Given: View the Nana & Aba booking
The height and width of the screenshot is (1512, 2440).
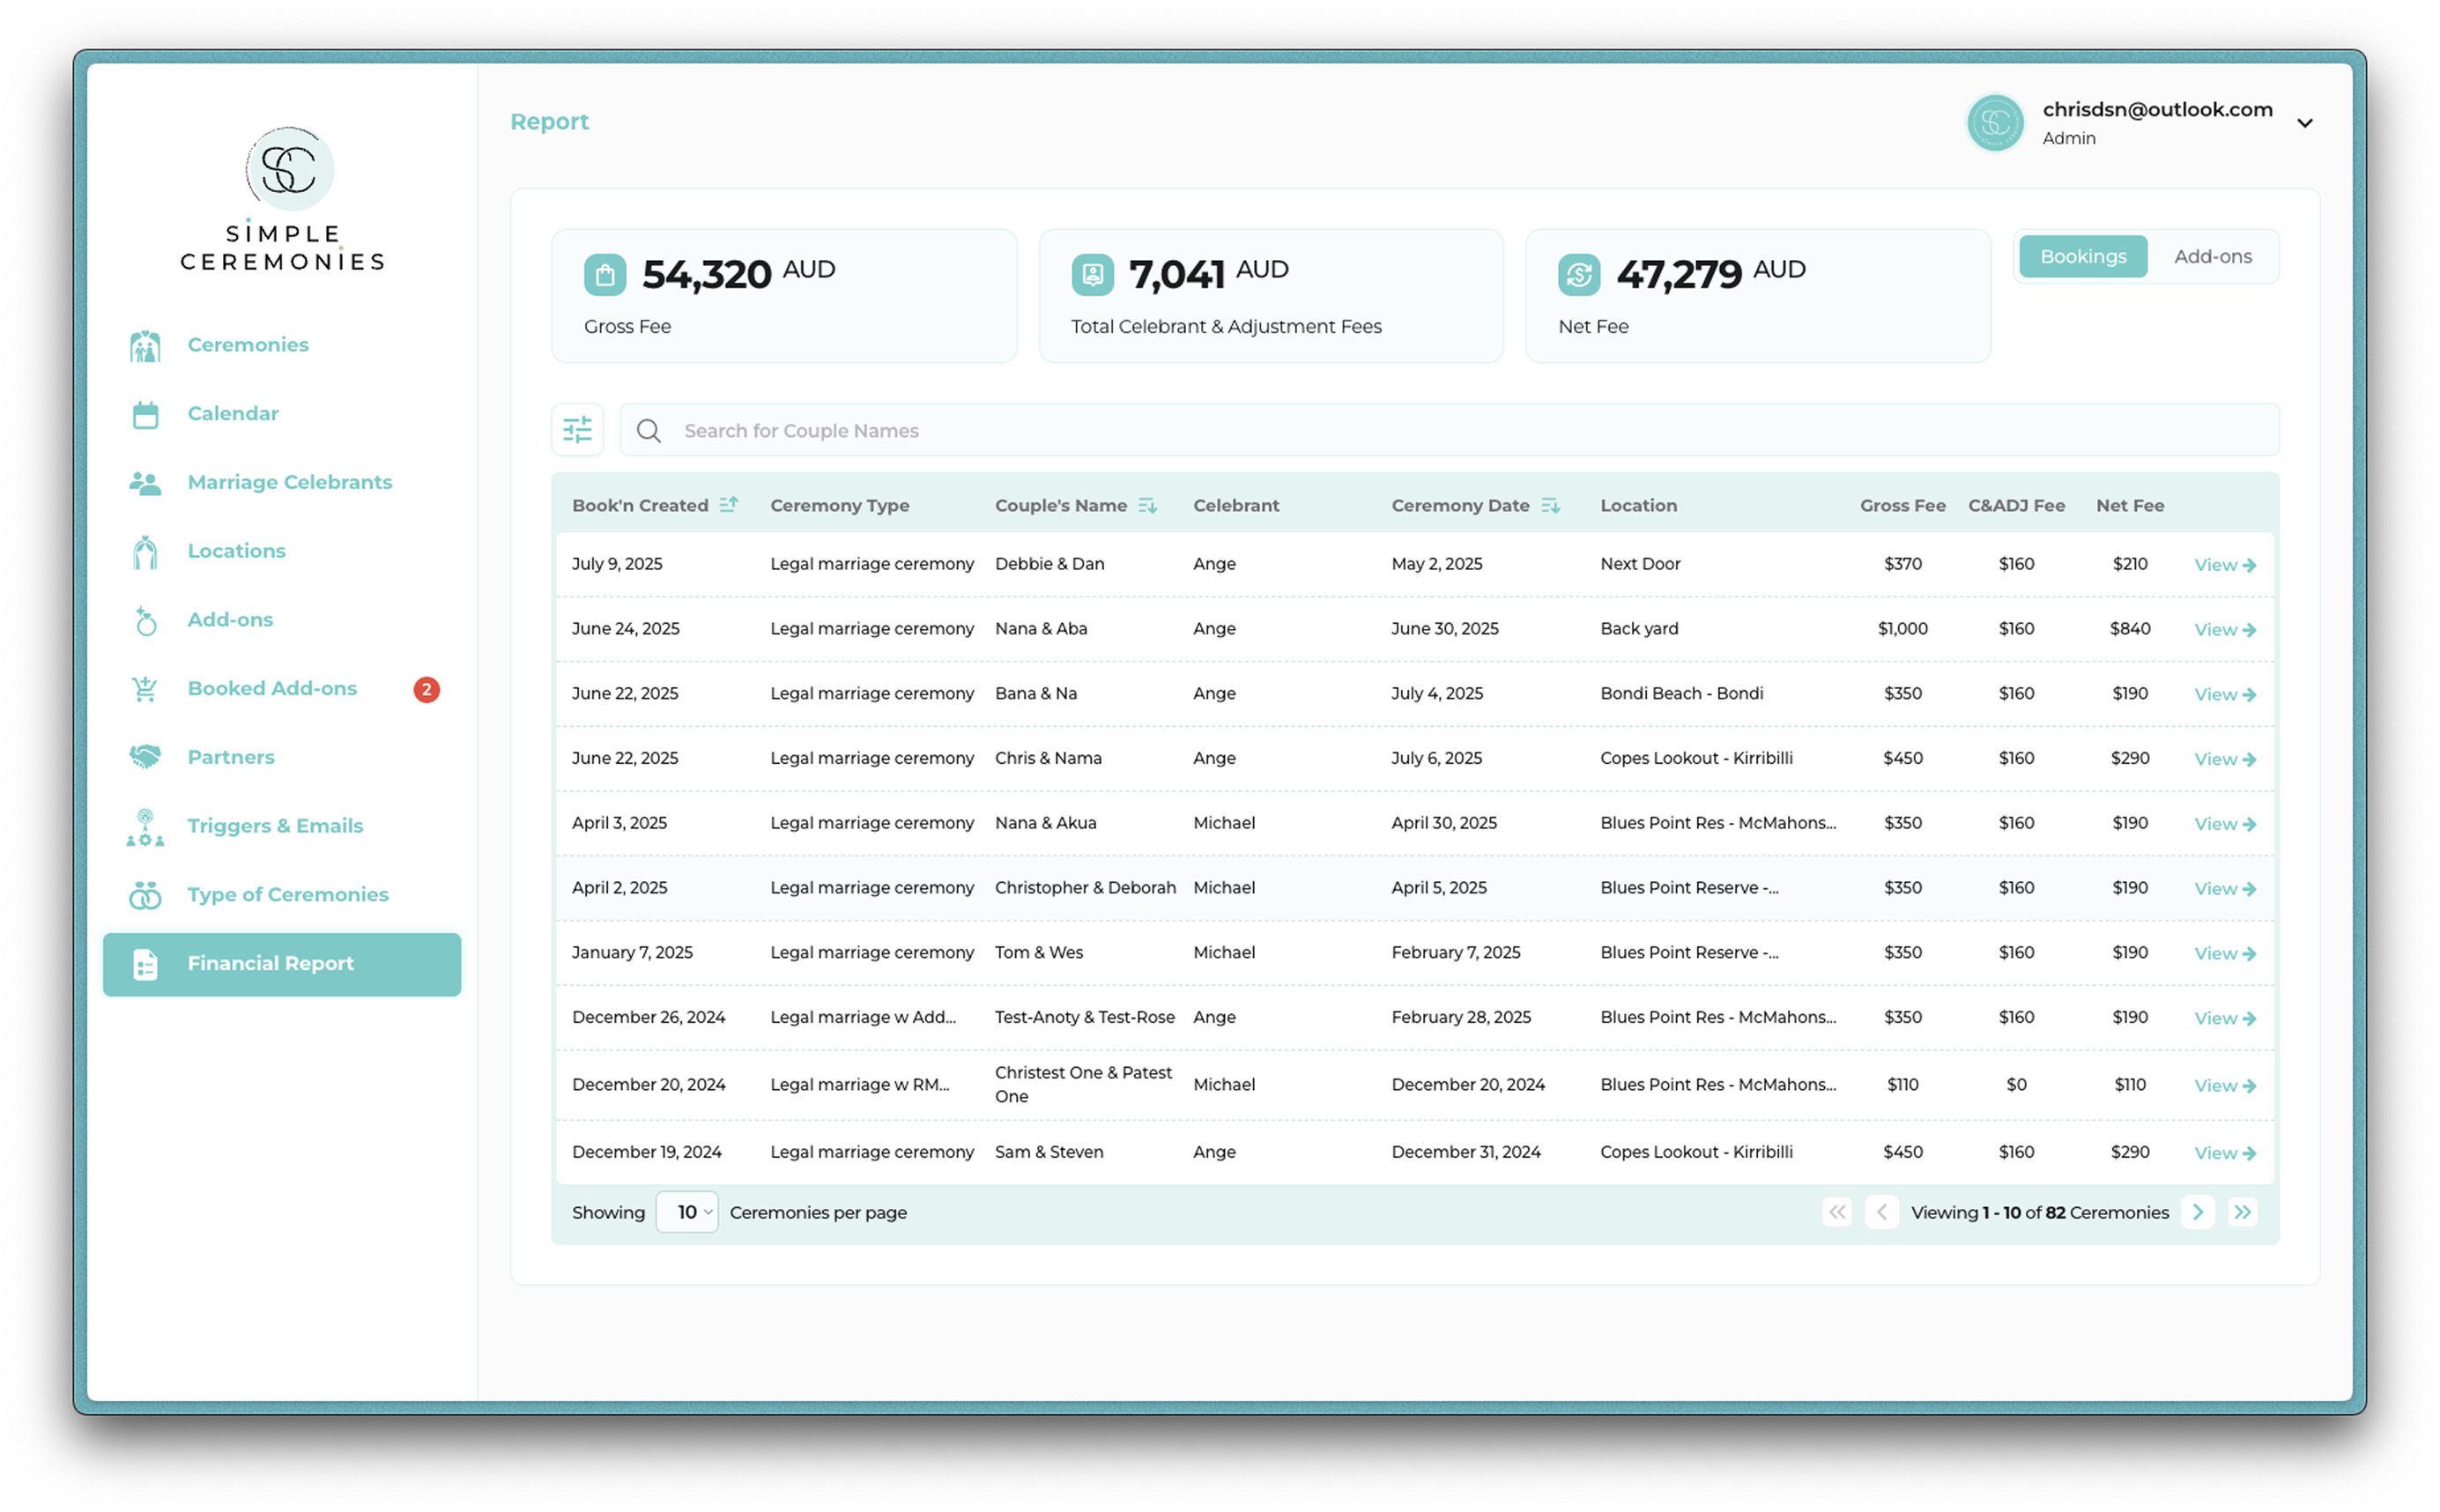Looking at the screenshot, I should 2226,631.
